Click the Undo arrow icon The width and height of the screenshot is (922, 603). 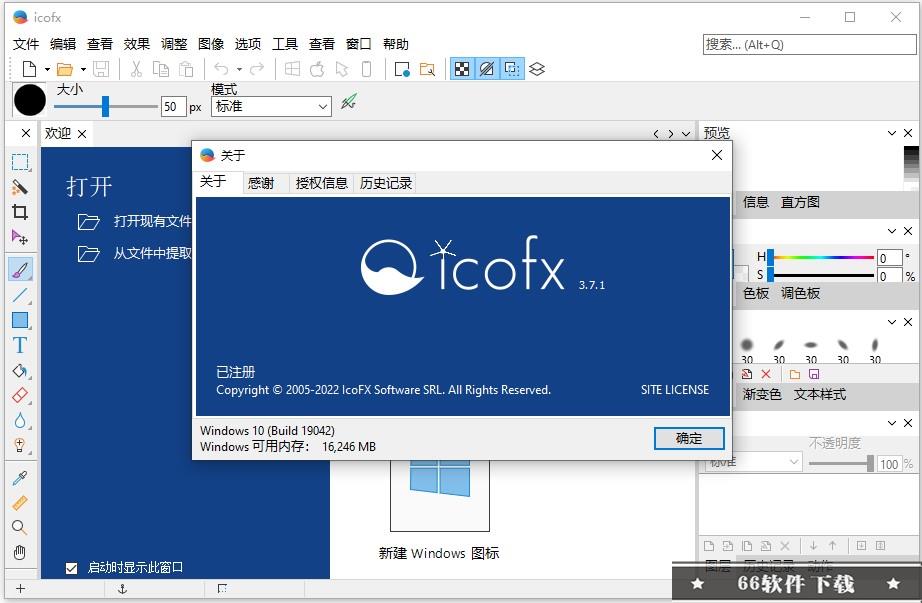pyautogui.click(x=221, y=69)
